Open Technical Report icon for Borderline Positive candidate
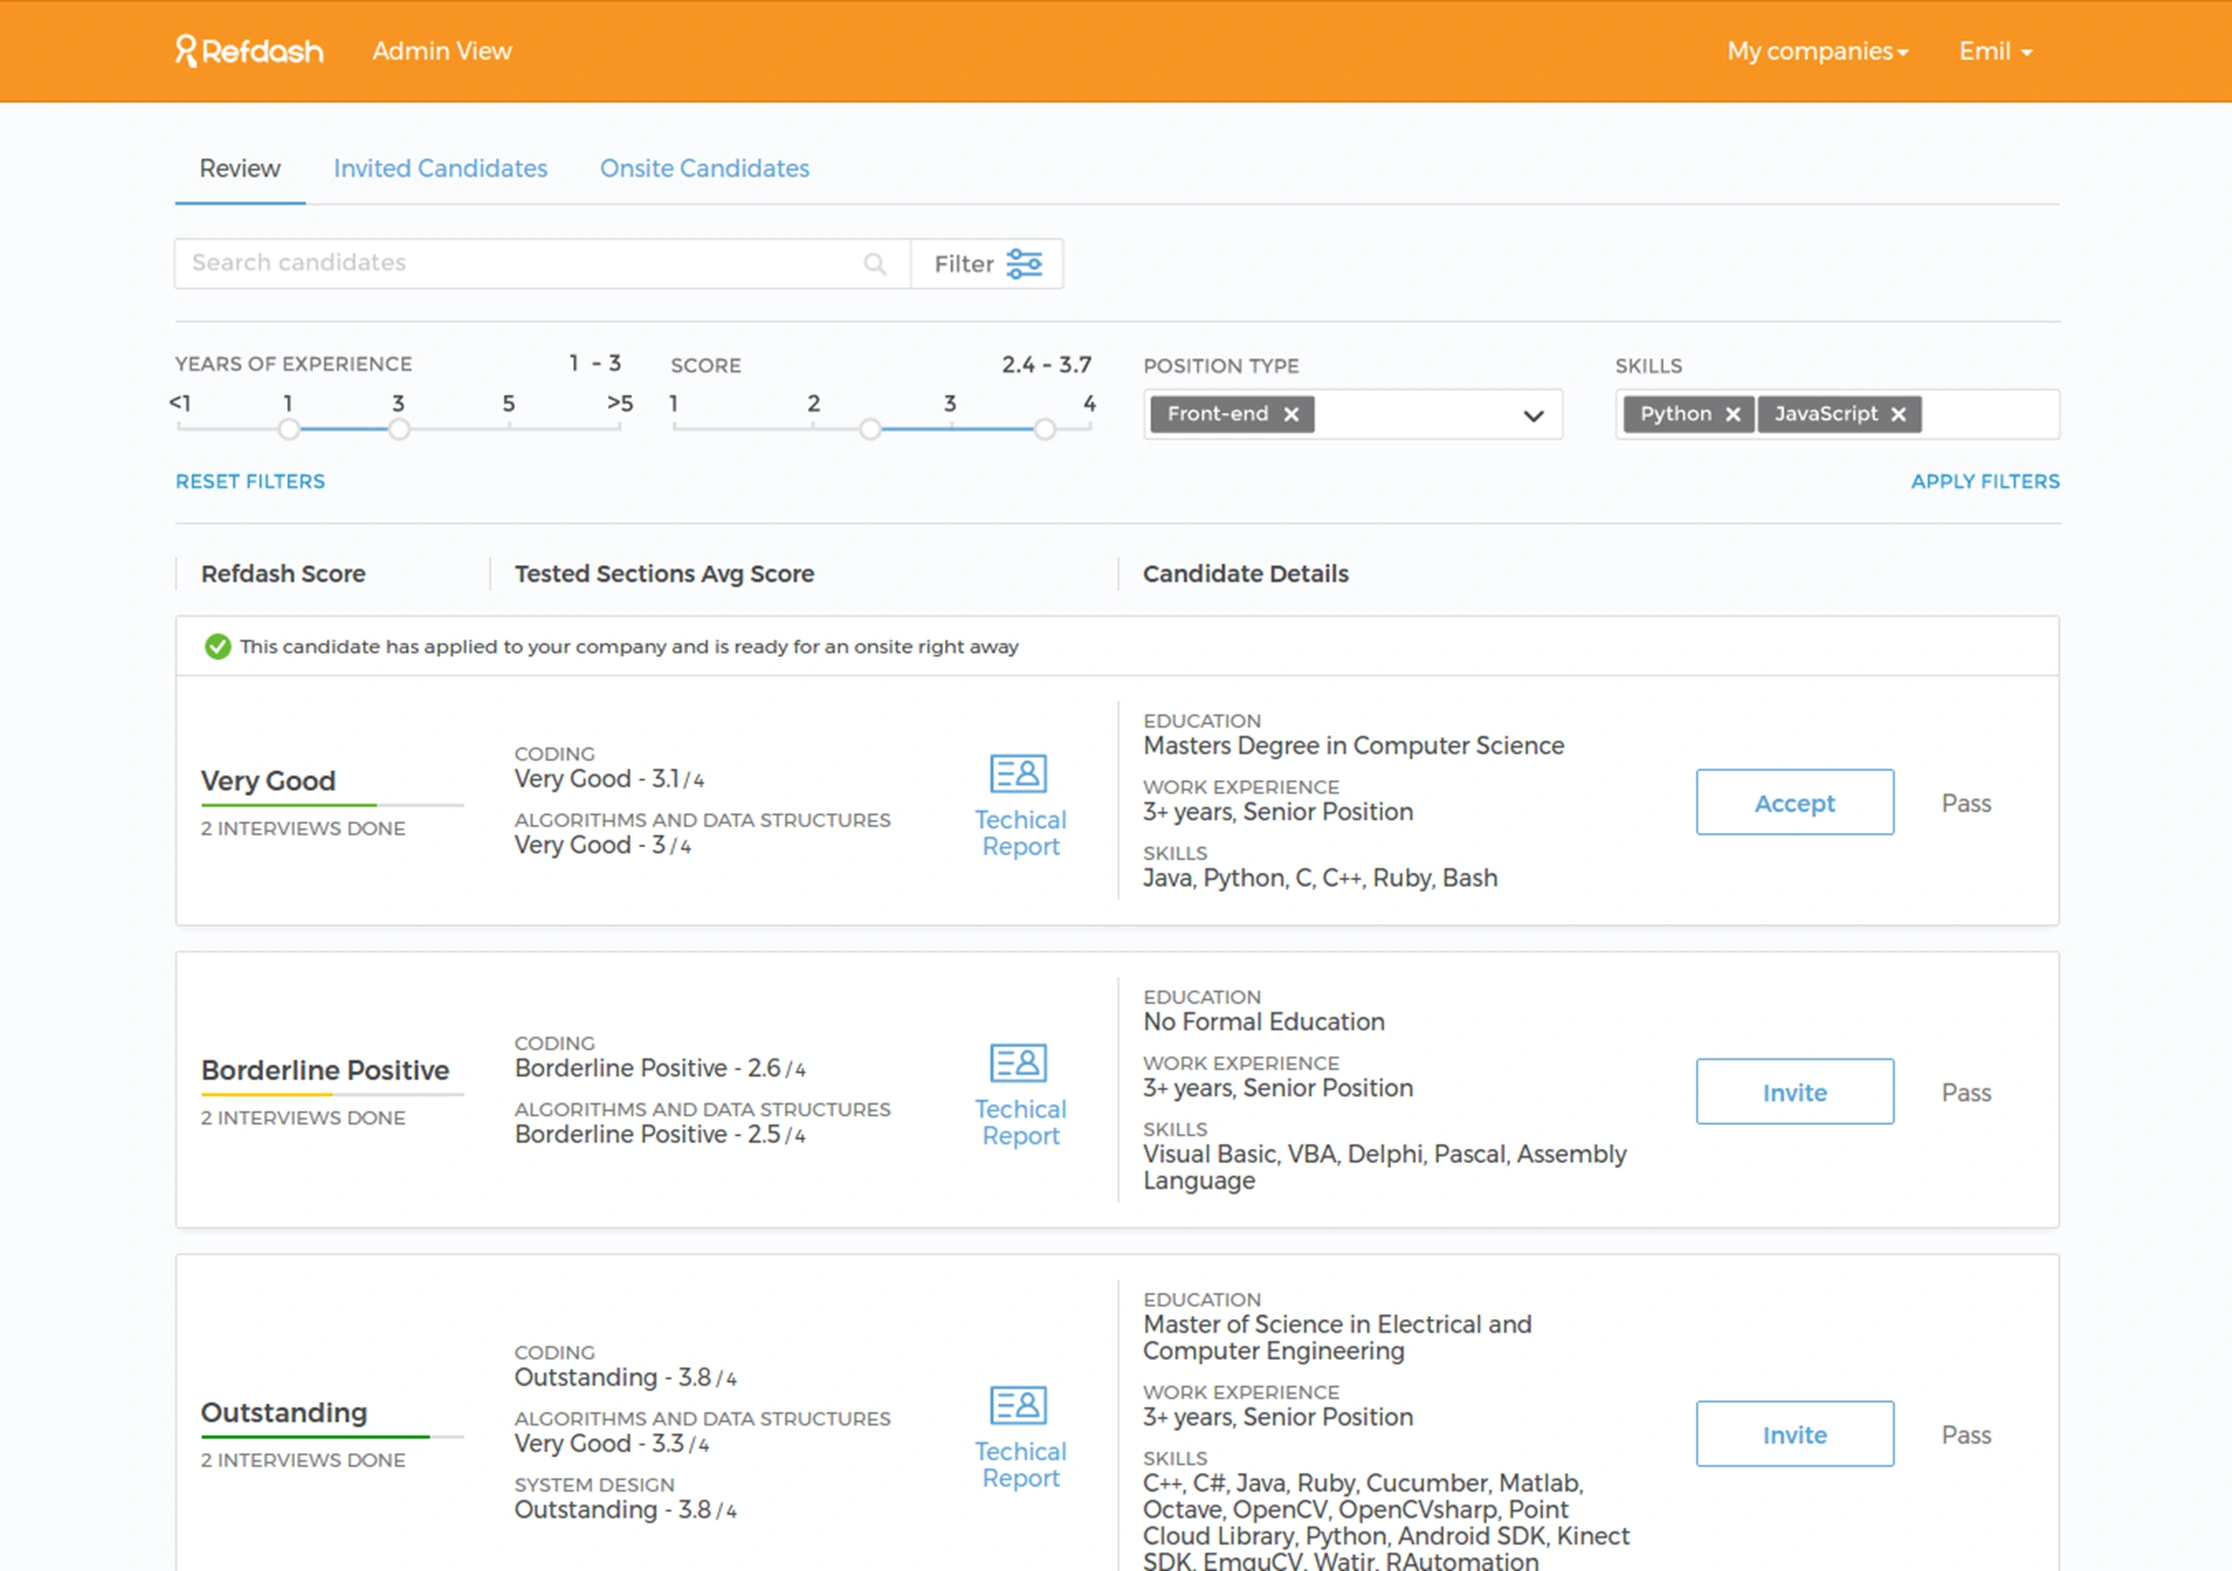2232x1571 pixels. (x=1018, y=1062)
